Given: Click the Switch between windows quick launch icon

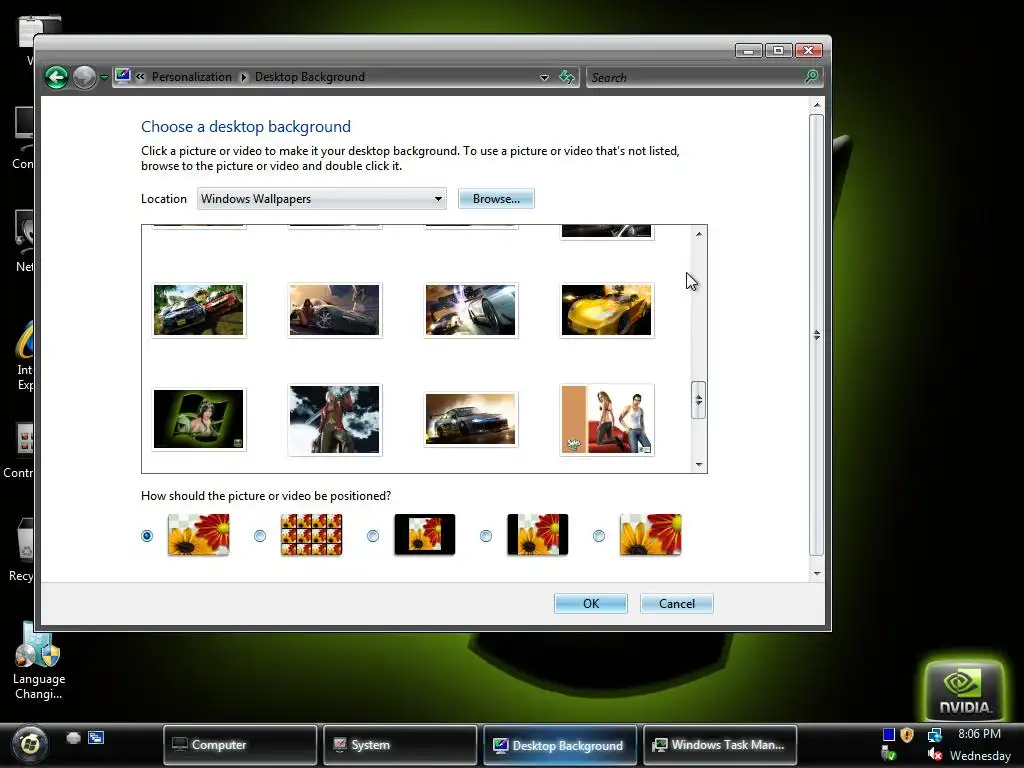Looking at the screenshot, I should tap(96, 738).
